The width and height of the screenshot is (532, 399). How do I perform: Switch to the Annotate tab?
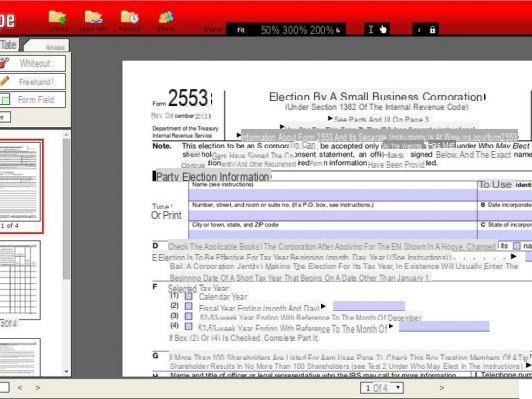(9, 44)
